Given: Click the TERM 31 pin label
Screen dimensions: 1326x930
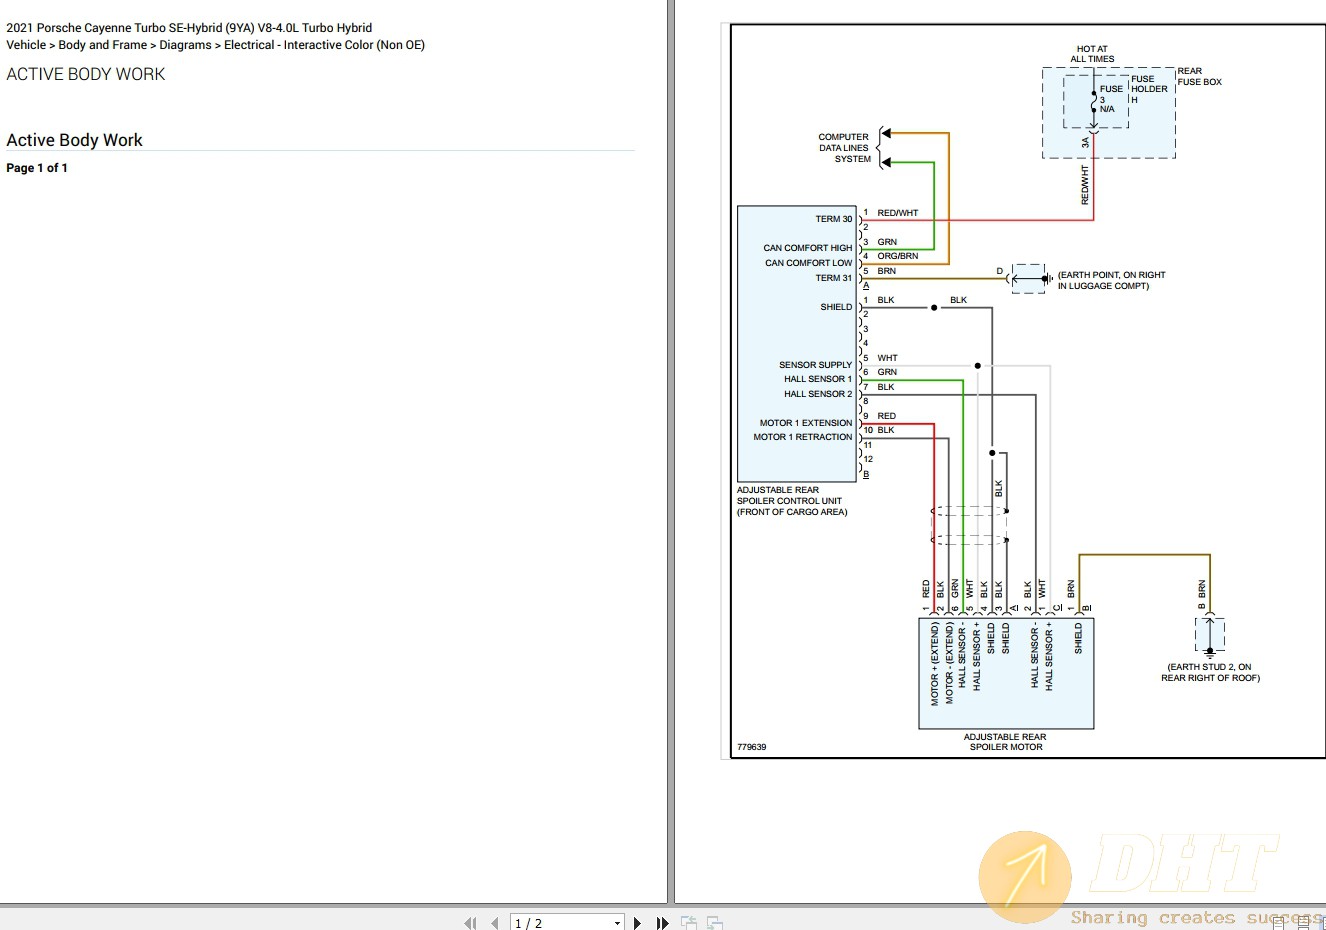Looking at the screenshot, I should click(x=834, y=278).
